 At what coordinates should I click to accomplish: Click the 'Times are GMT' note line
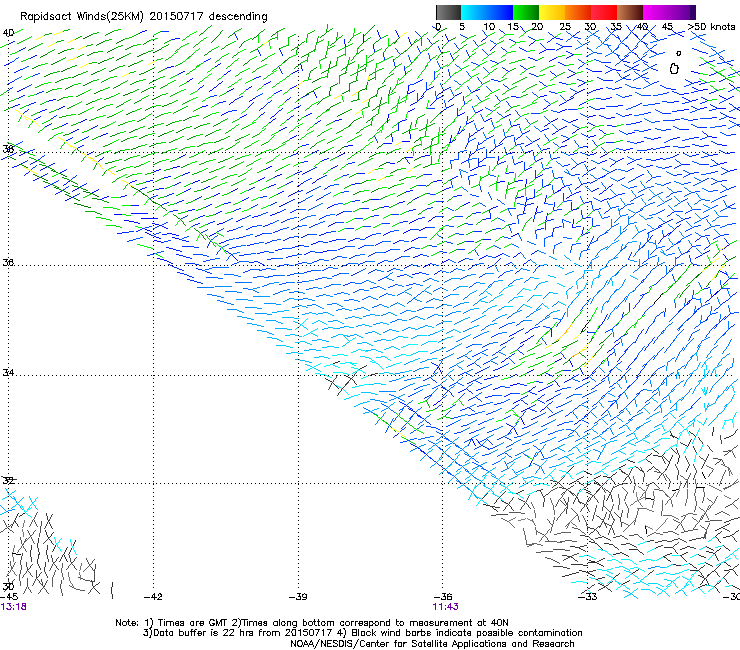(312, 623)
